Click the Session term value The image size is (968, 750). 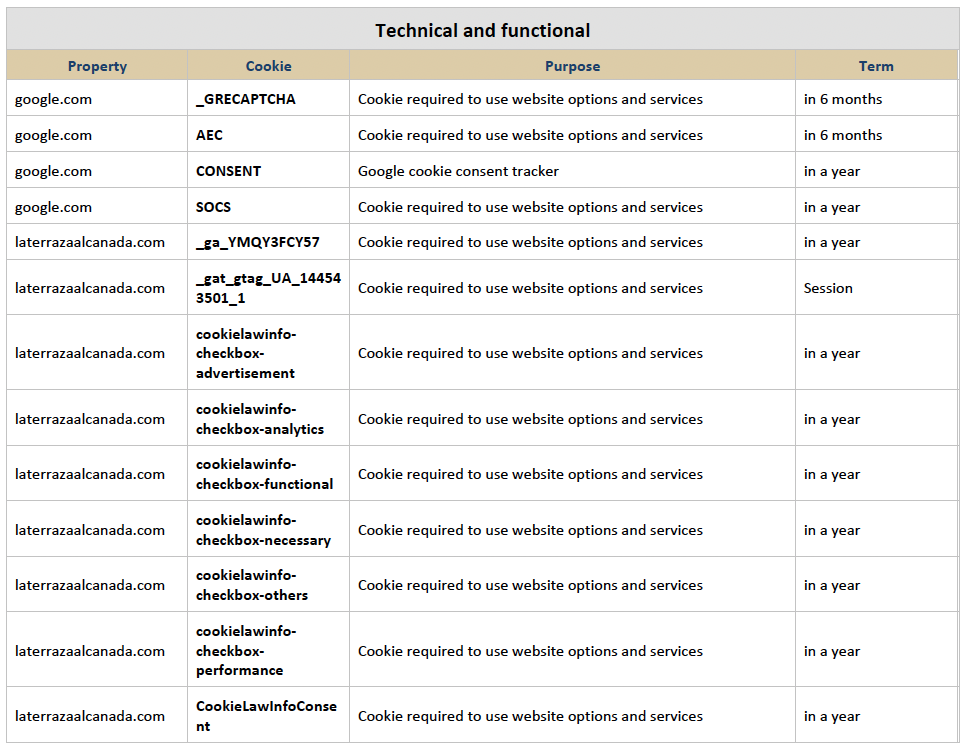tap(828, 288)
